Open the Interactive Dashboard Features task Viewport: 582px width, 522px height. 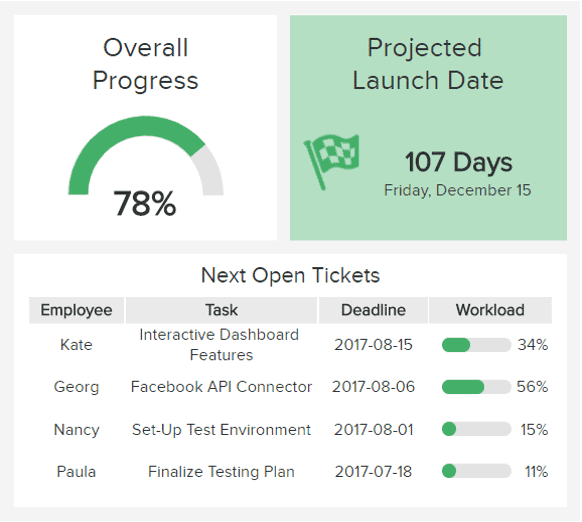click(220, 345)
